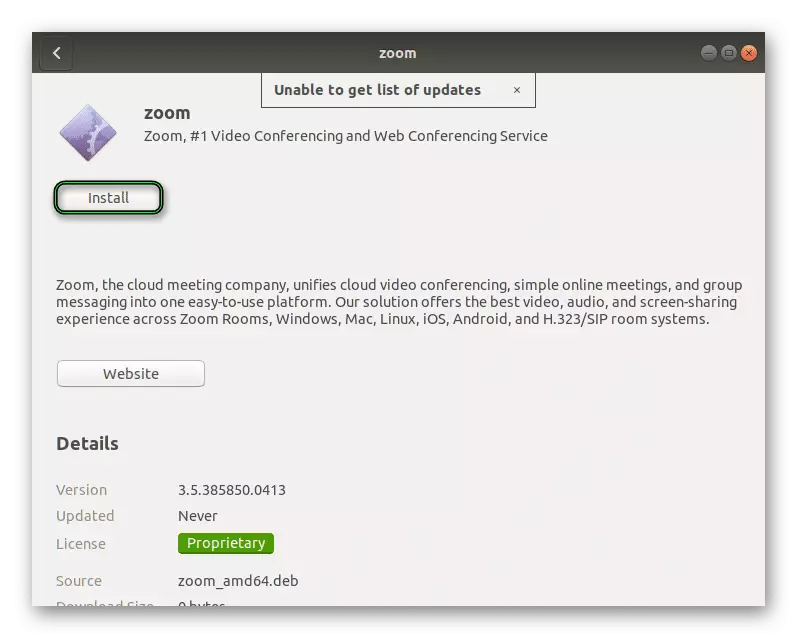Click the Updated label
Image resolution: width=797 pixels, height=638 pixels.
[85, 516]
